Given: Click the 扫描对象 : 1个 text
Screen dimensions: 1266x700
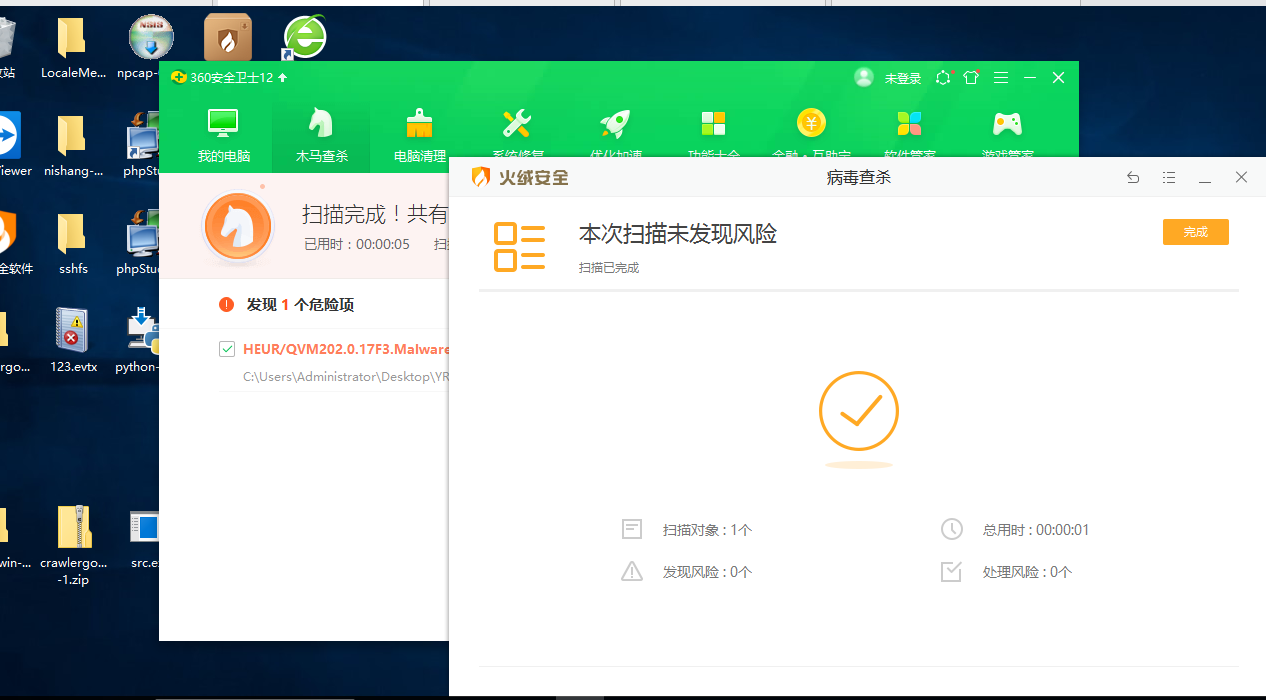Looking at the screenshot, I should [707, 530].
